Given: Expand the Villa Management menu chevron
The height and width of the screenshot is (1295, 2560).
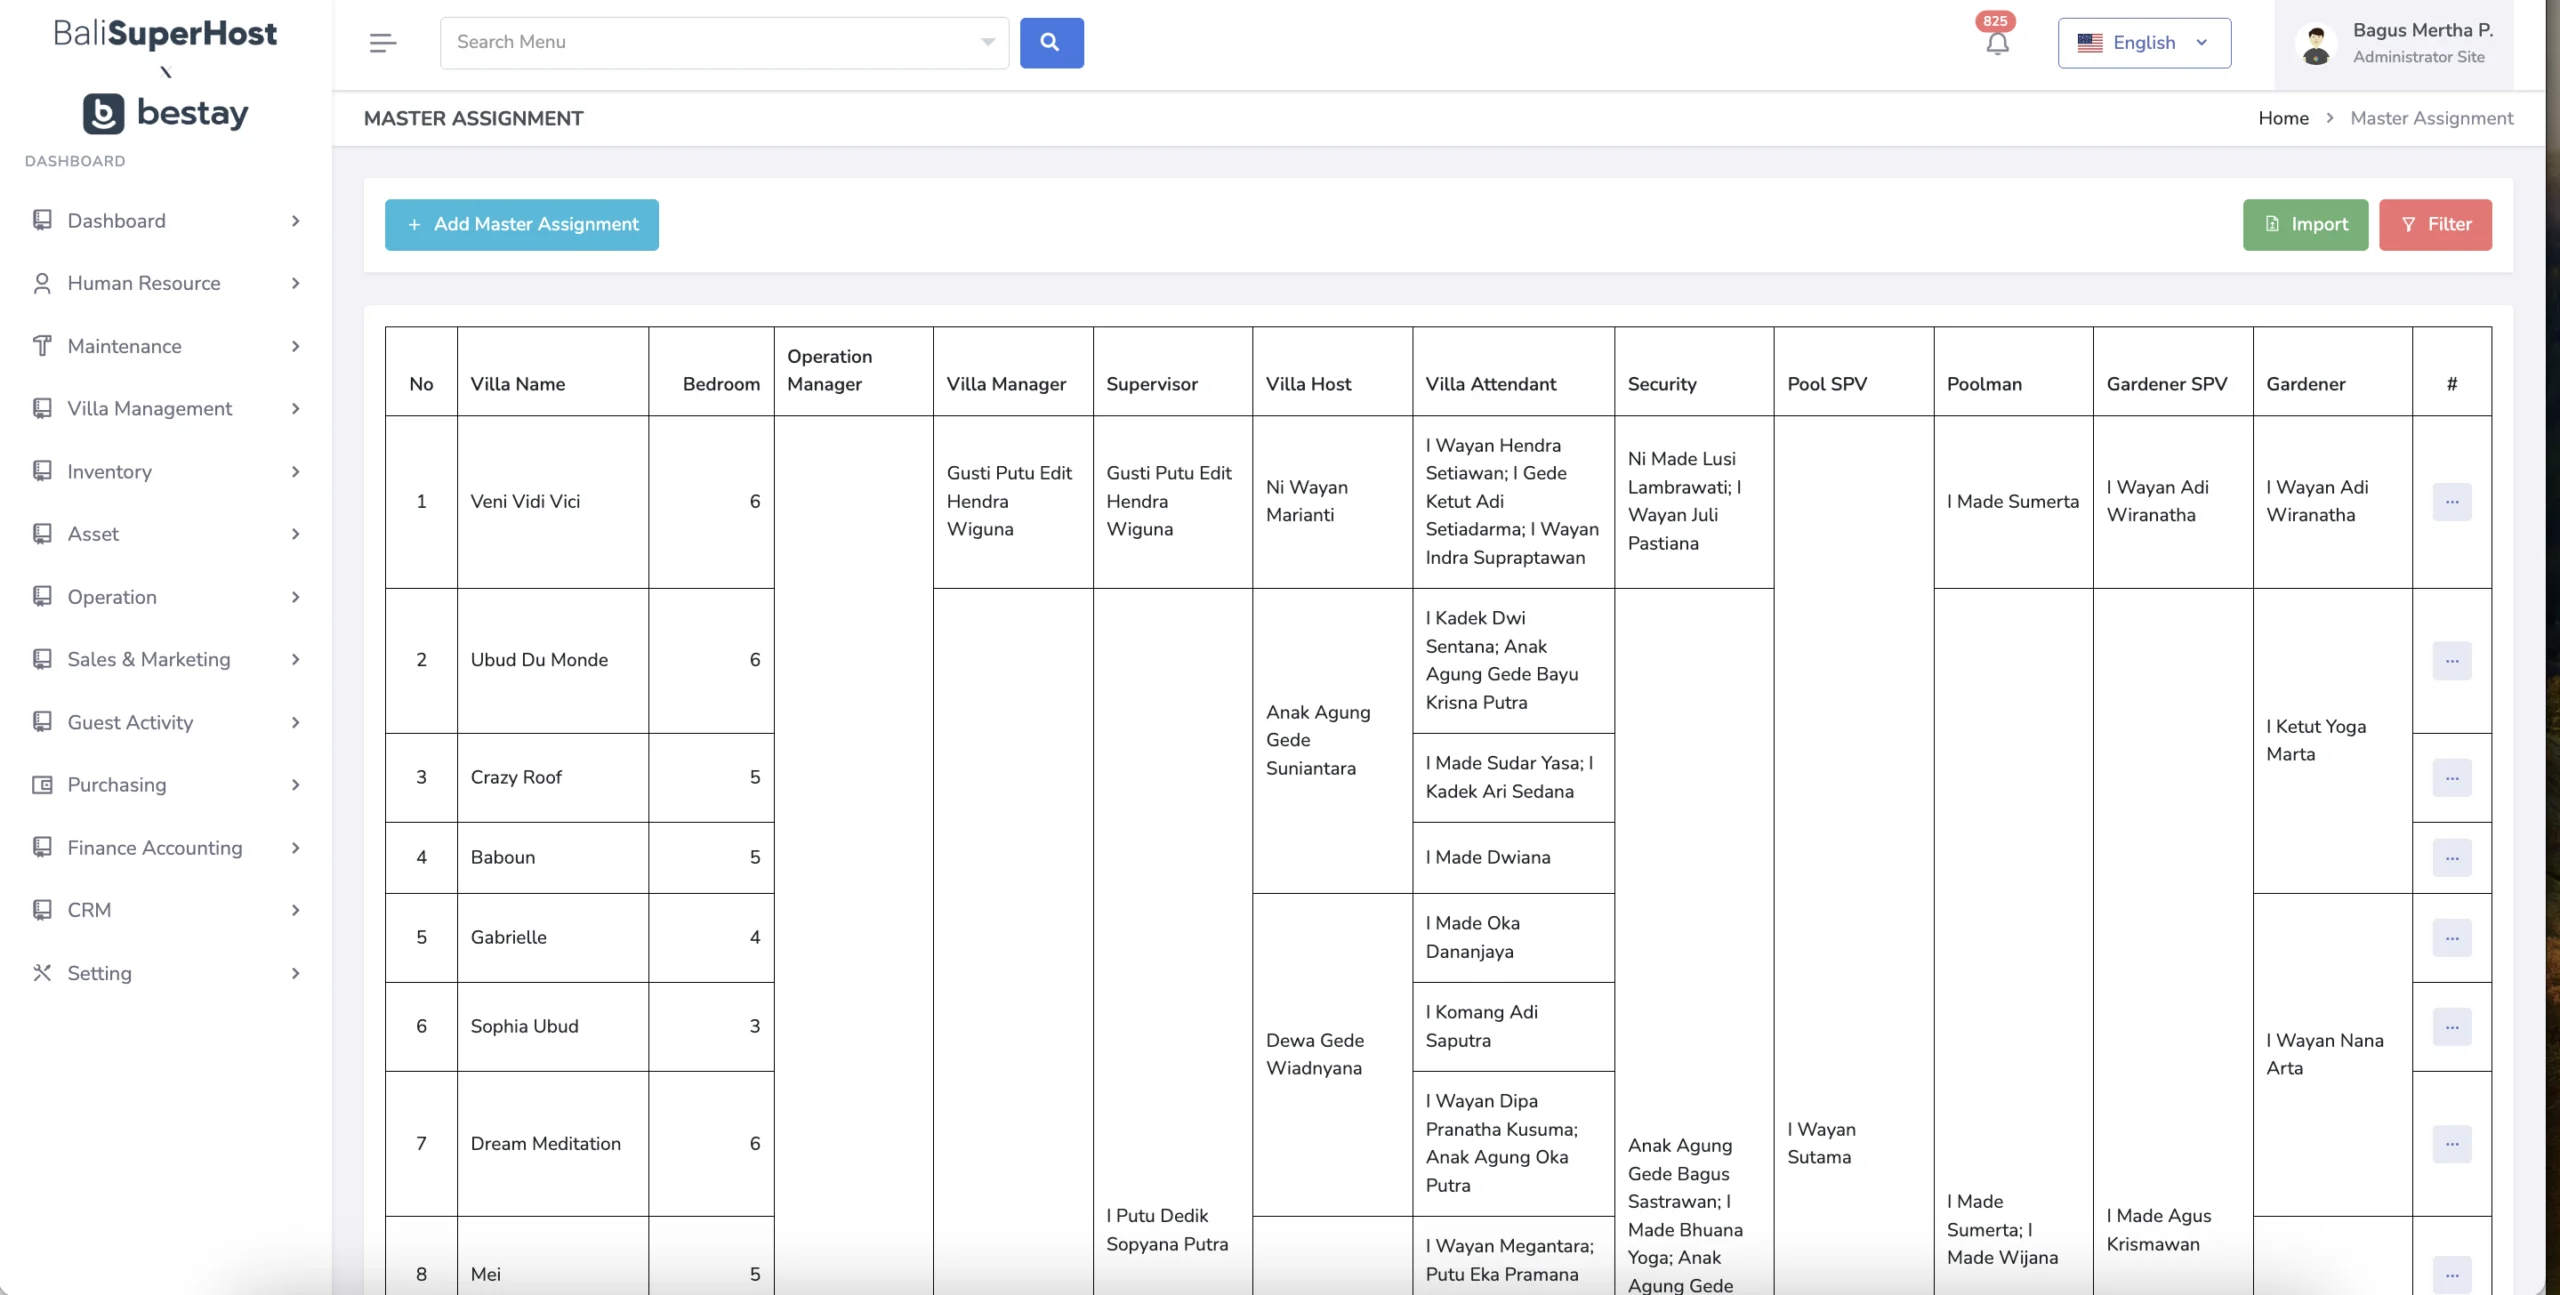Looking at the screenshot, I should point(295,408).
